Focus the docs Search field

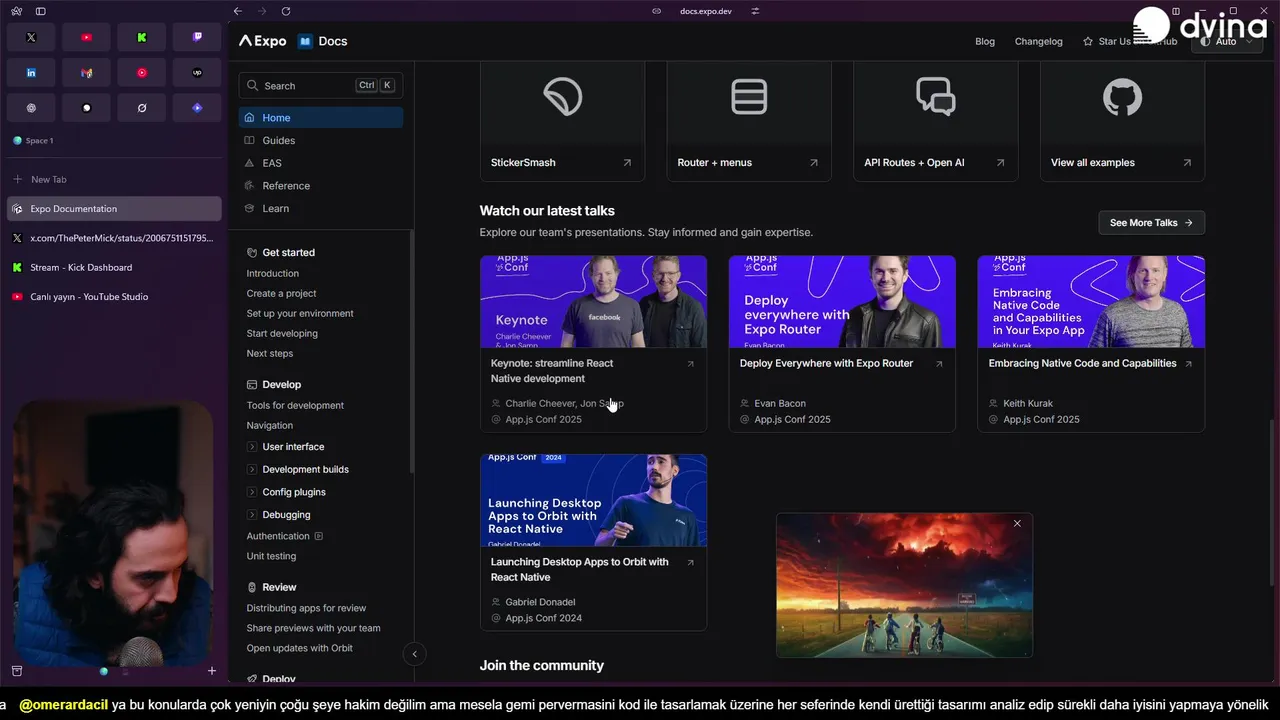point(321,86)
